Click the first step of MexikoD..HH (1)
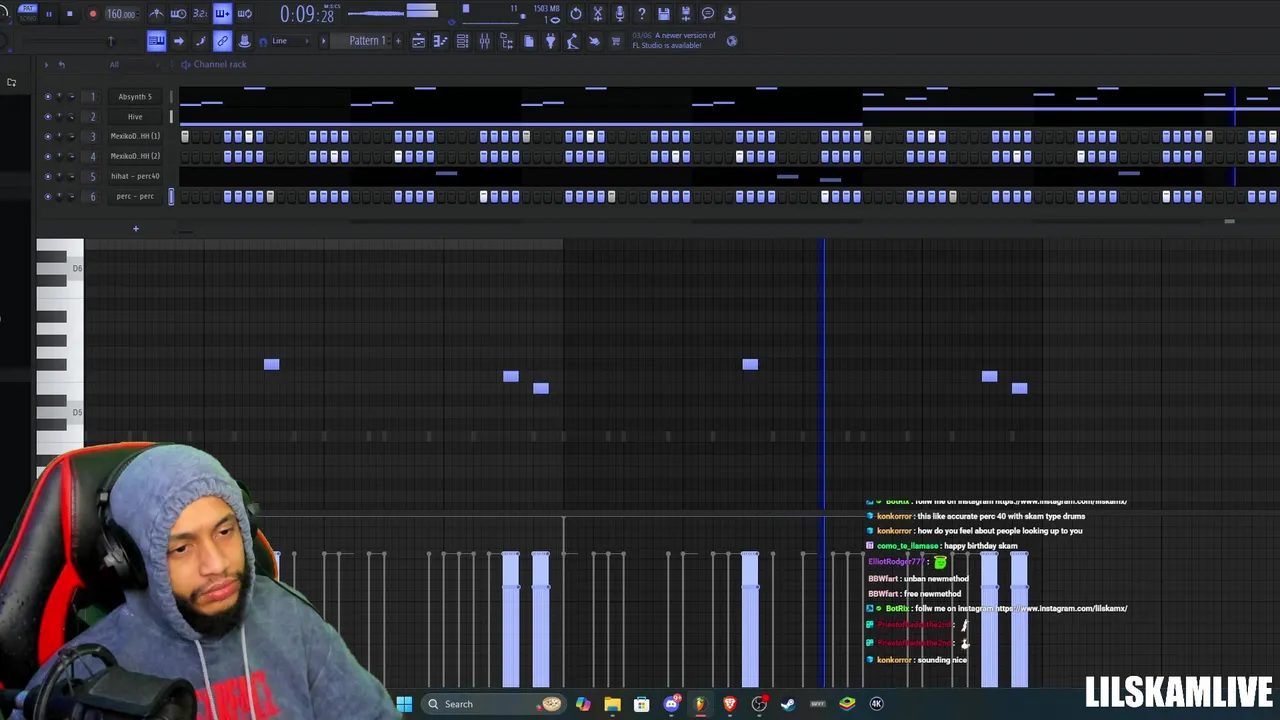Viewport: 1280px width, 720px height. point(185,137)
